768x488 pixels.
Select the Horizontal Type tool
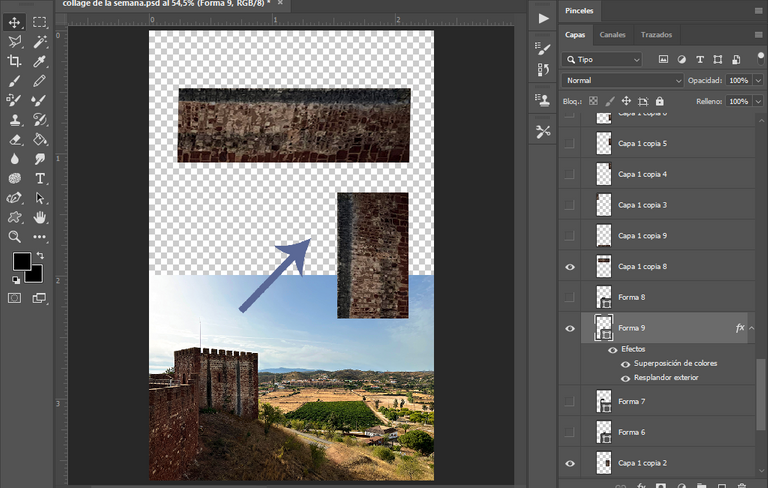click(40, 178)
